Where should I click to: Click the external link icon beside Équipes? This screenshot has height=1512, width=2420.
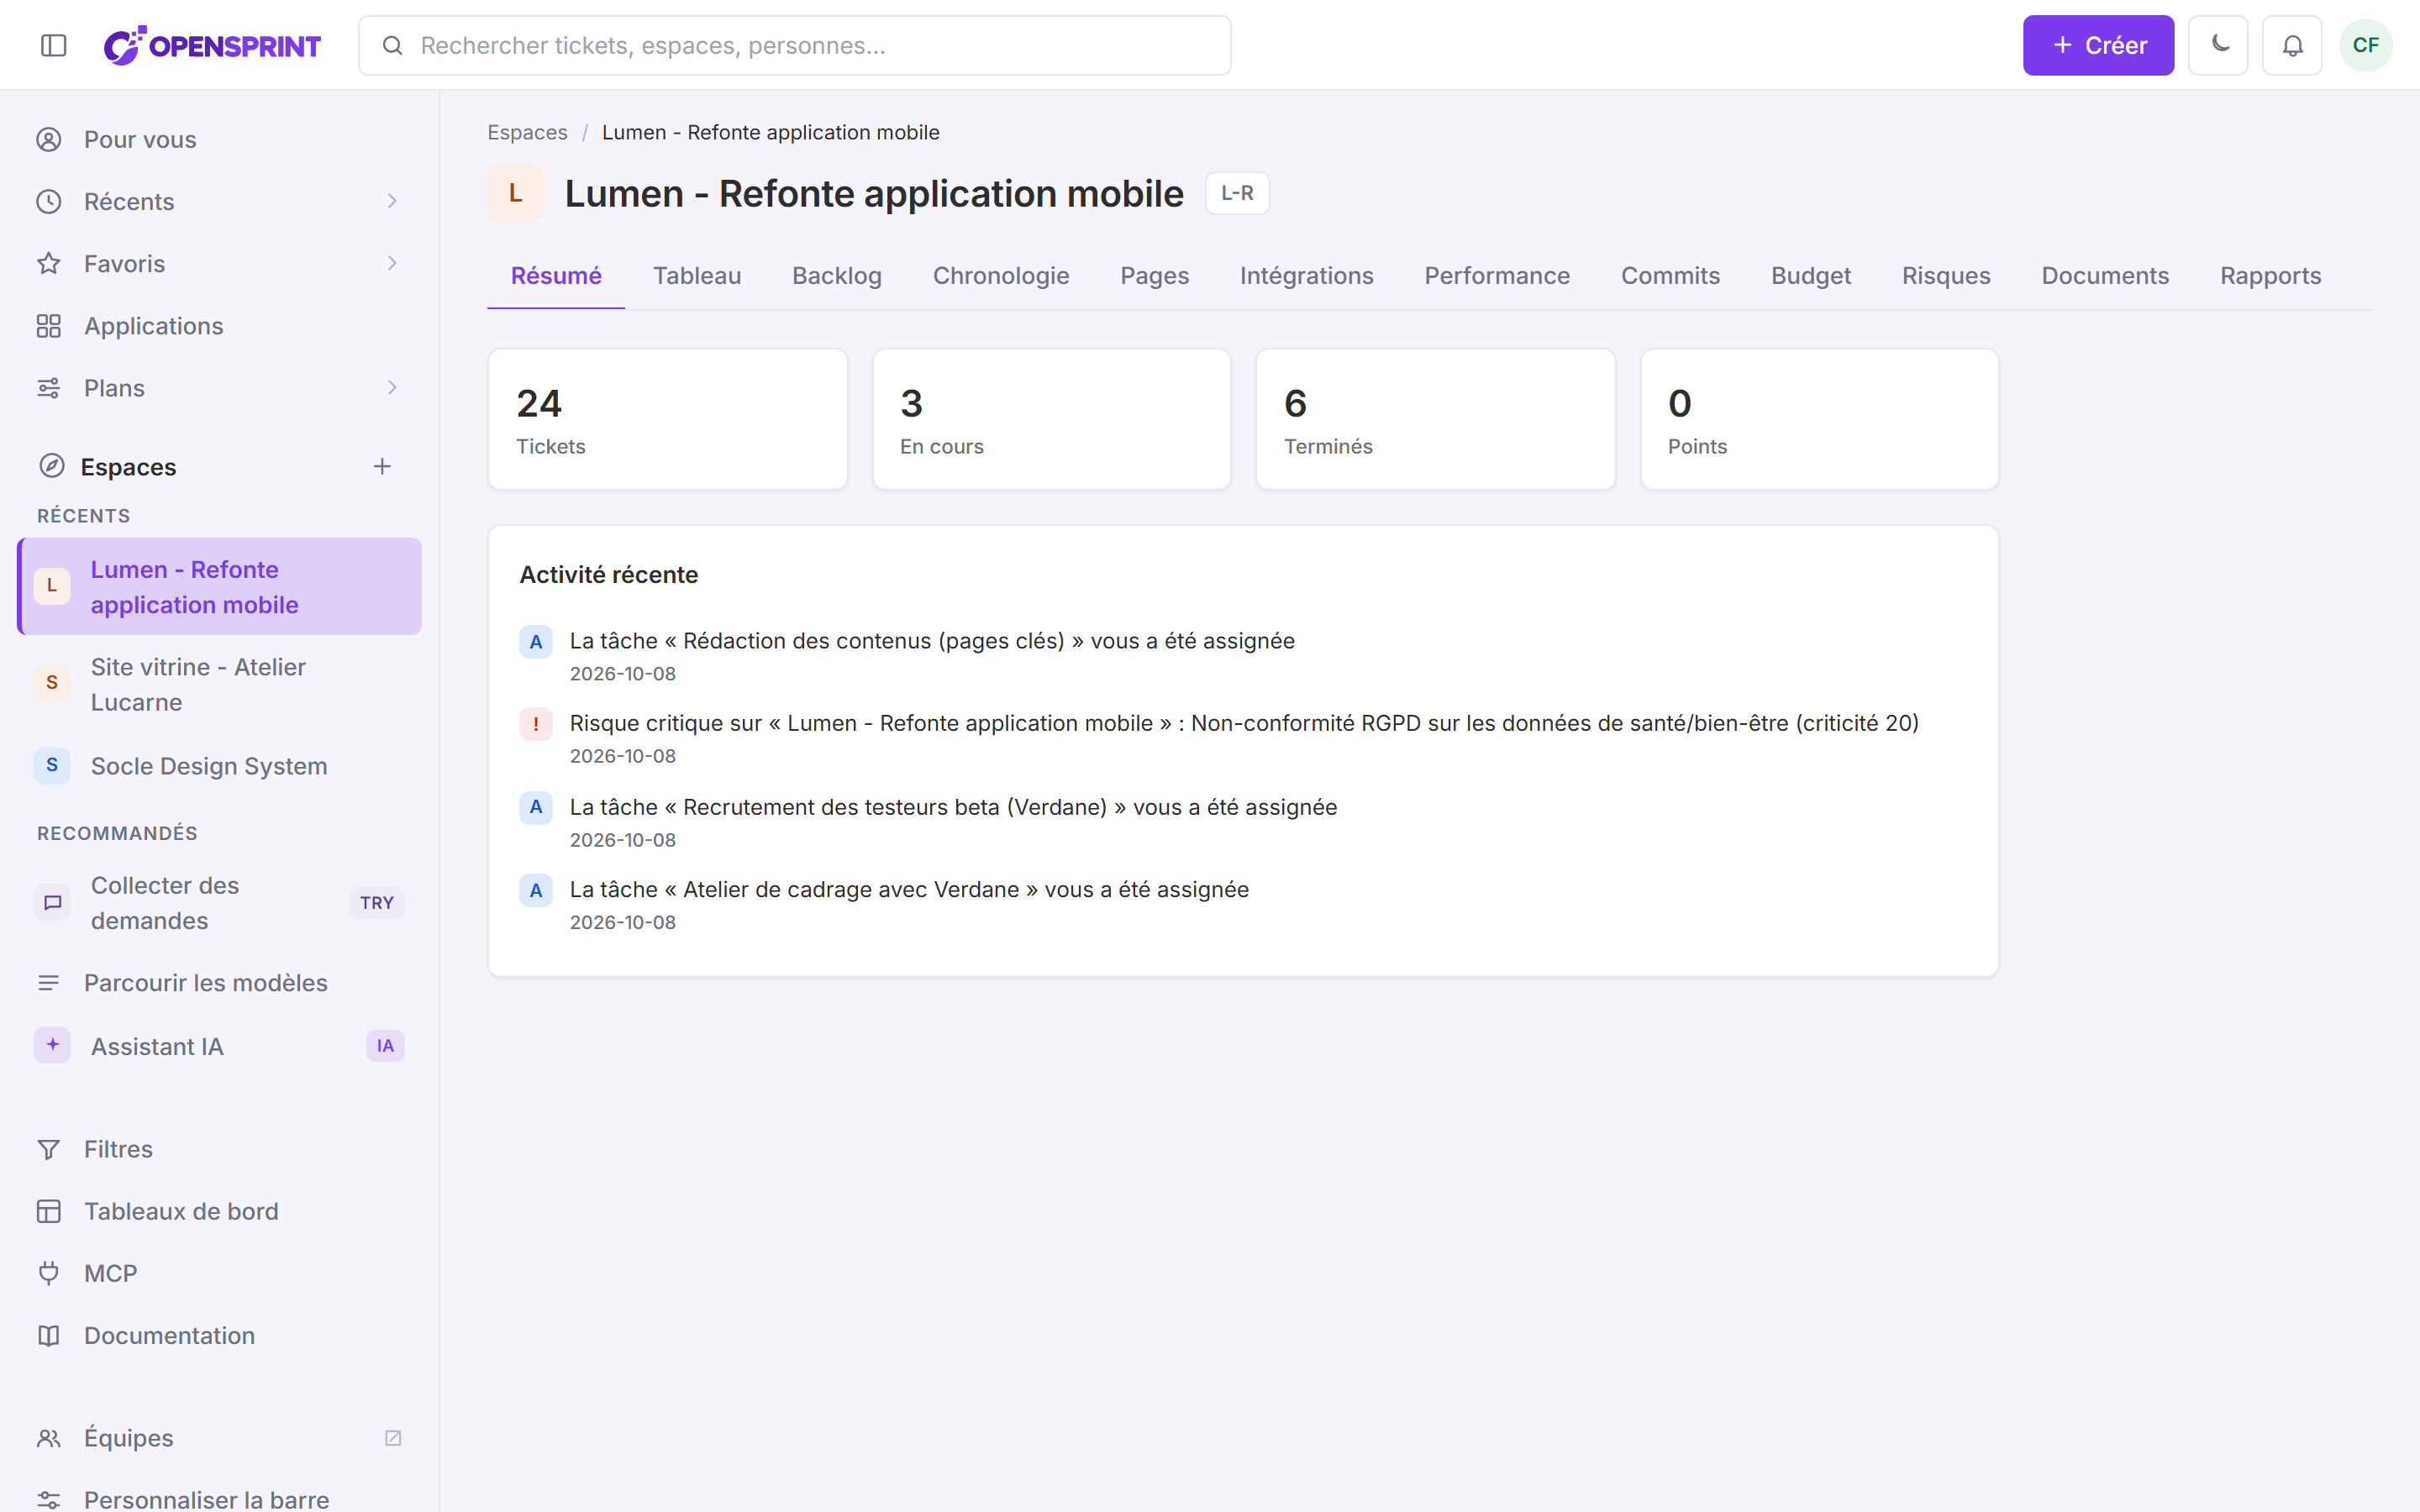[393, 1437]
